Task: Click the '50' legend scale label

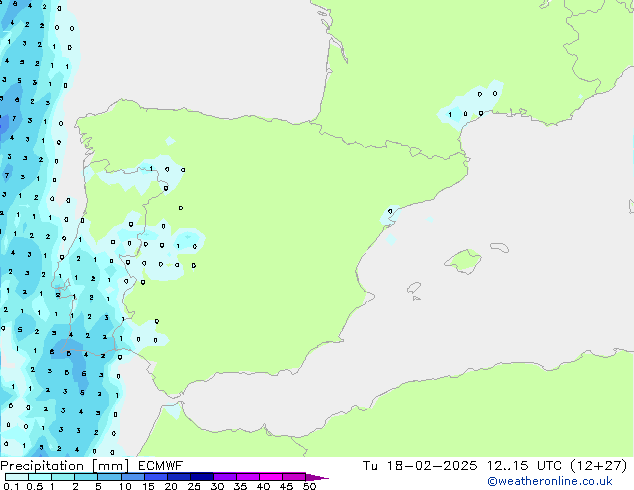Action: coord(309,486)
